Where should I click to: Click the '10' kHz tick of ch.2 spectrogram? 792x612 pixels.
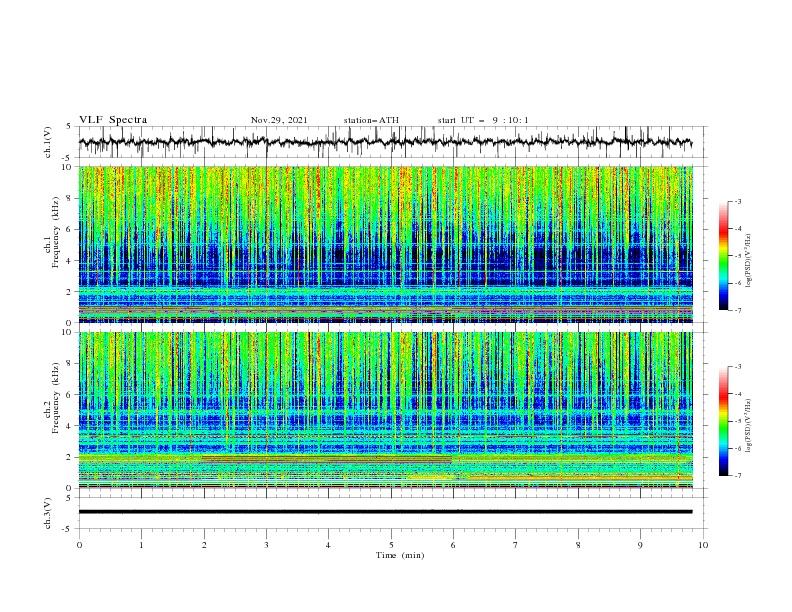click(67, 332)
